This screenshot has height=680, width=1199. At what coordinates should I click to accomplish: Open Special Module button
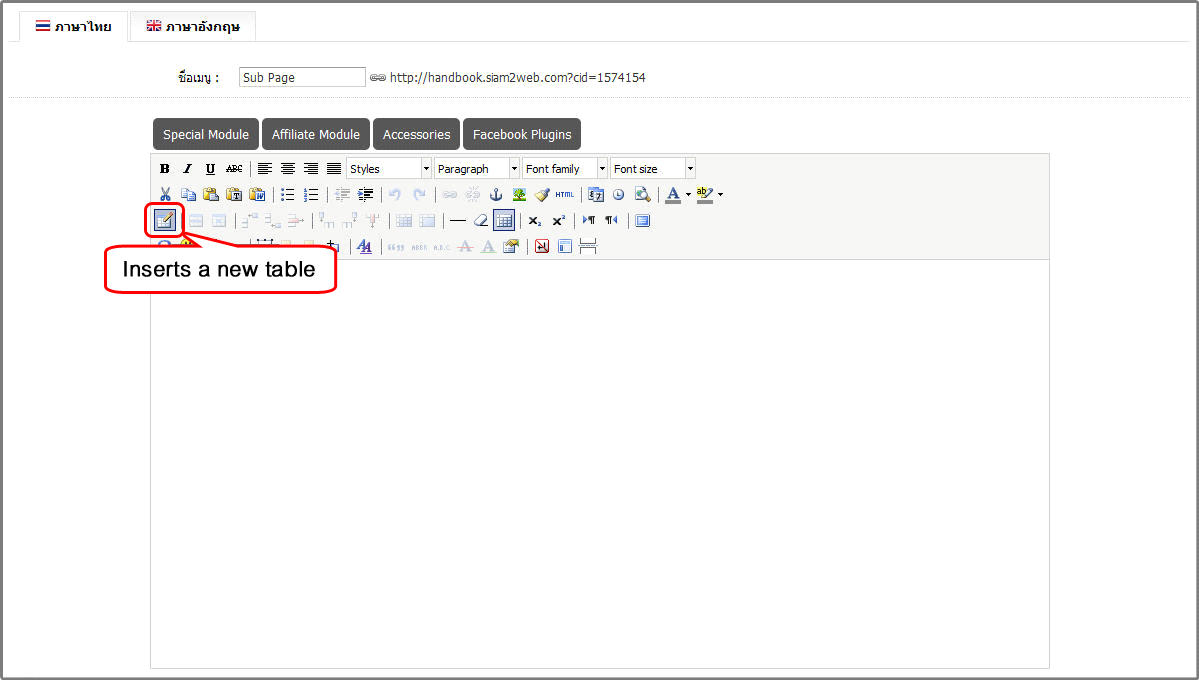(206, 134)
